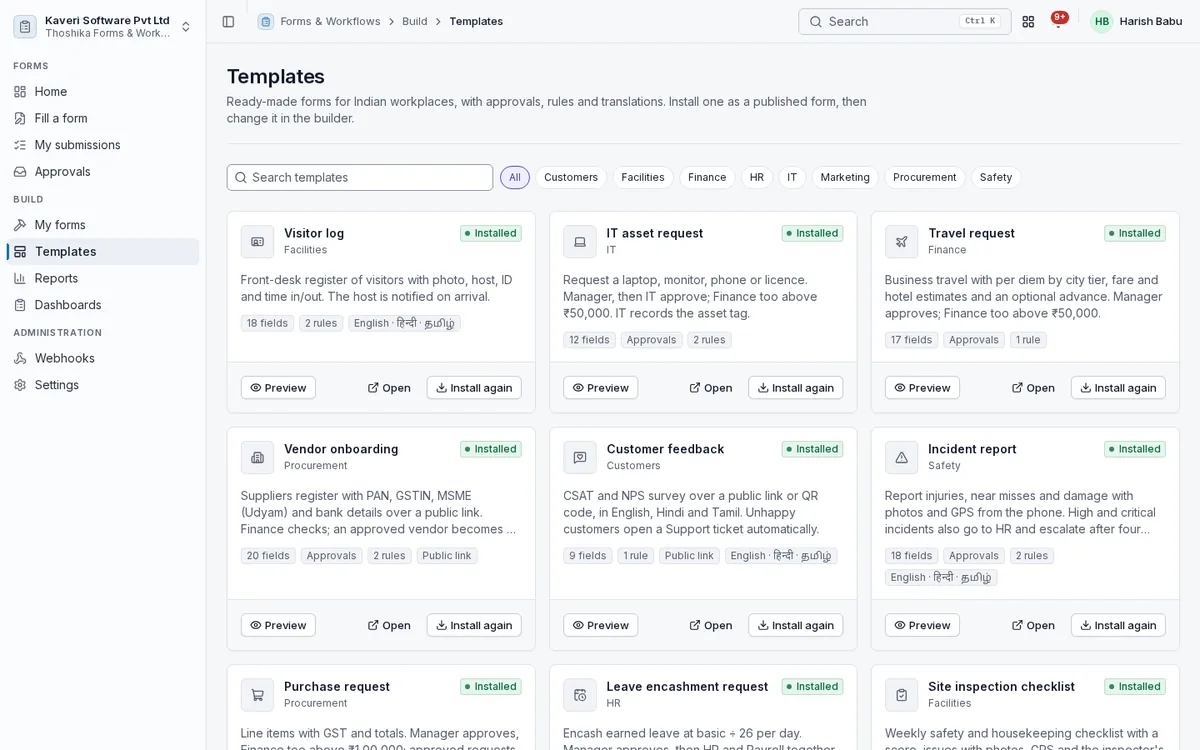Open the apps grid icon in header

tap(1028, 21)
